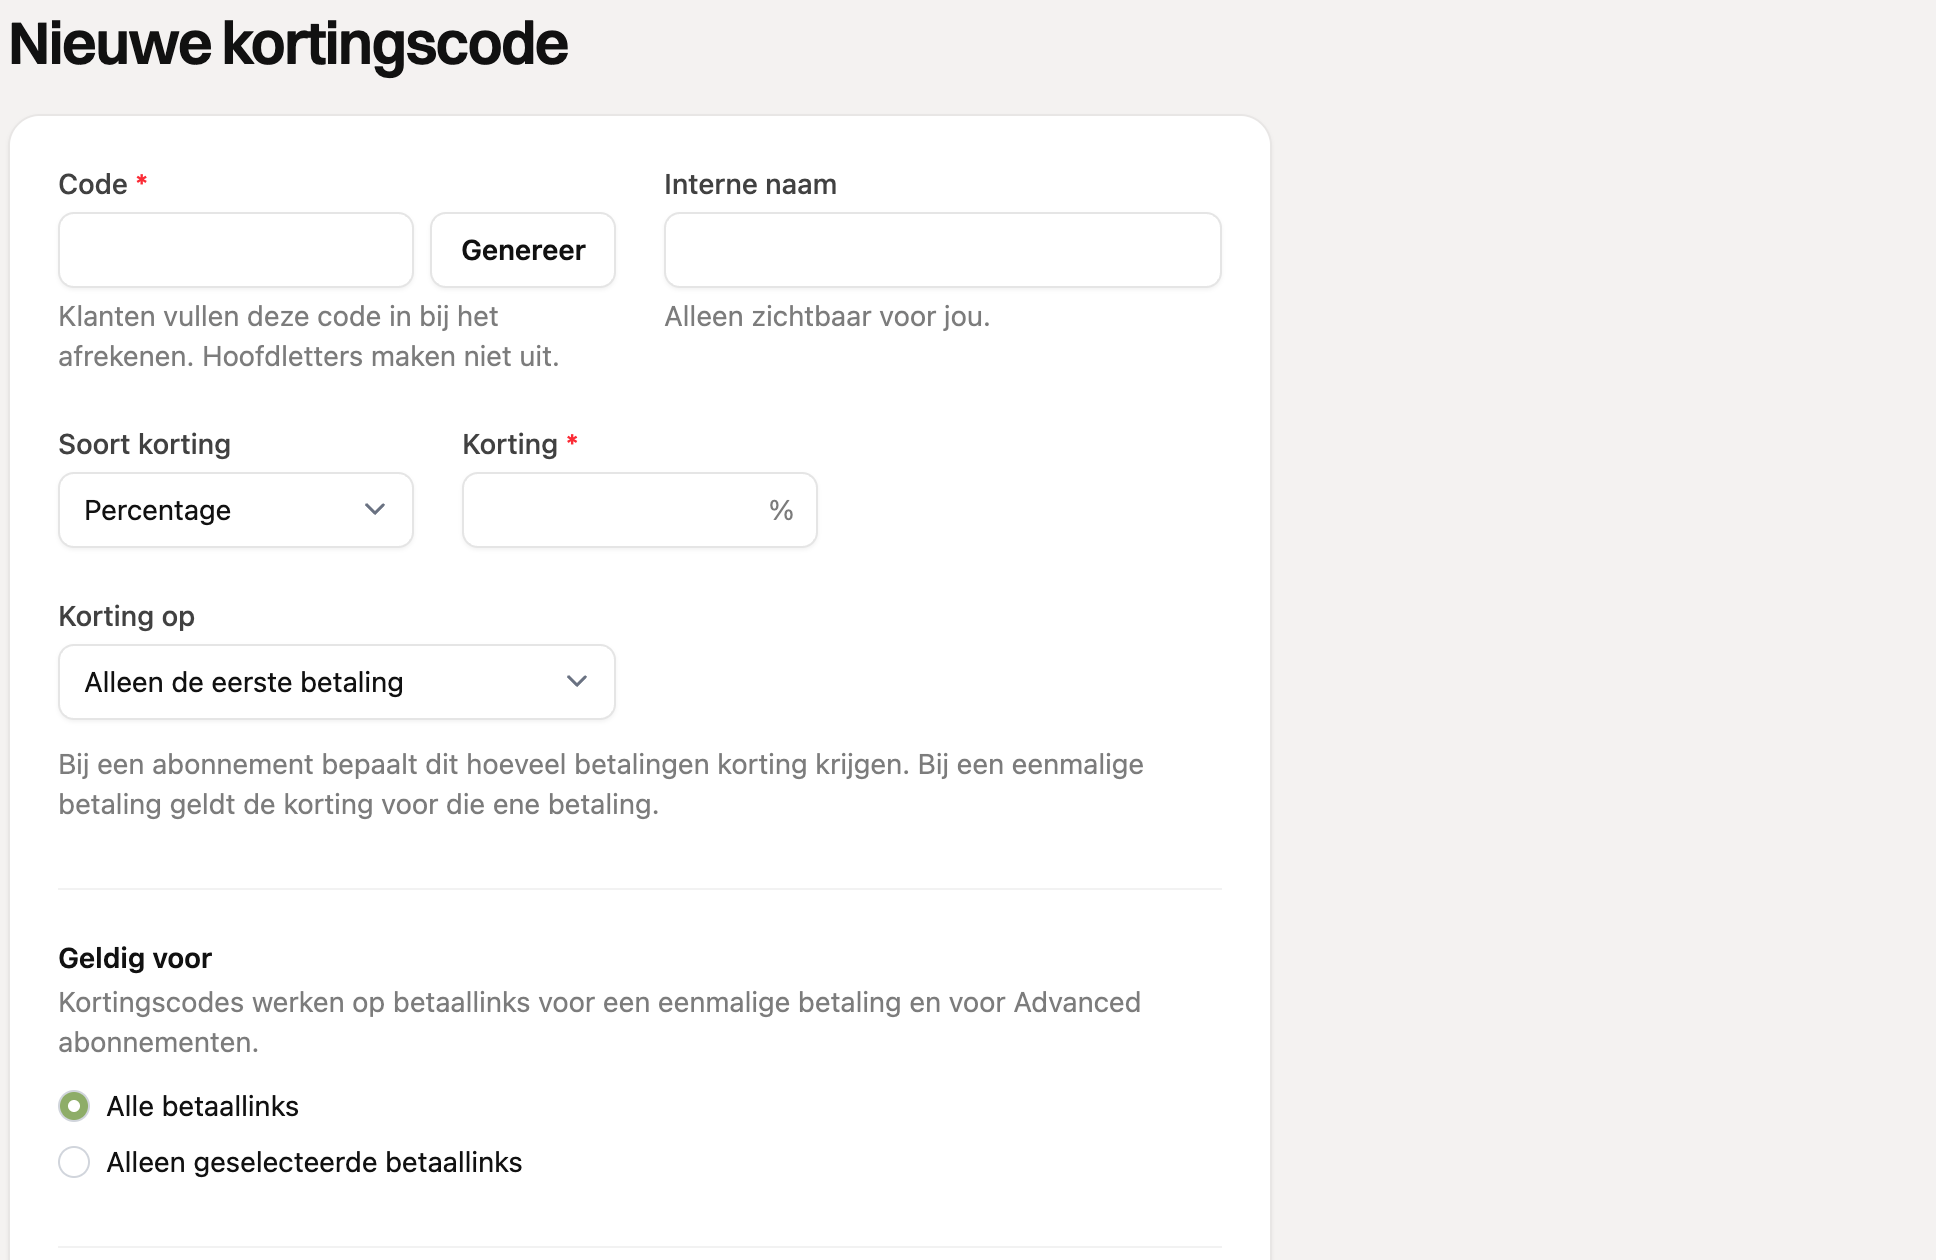
Task: Click the Interne naam label
Action: pyautogui.click(x=750, y=184)
